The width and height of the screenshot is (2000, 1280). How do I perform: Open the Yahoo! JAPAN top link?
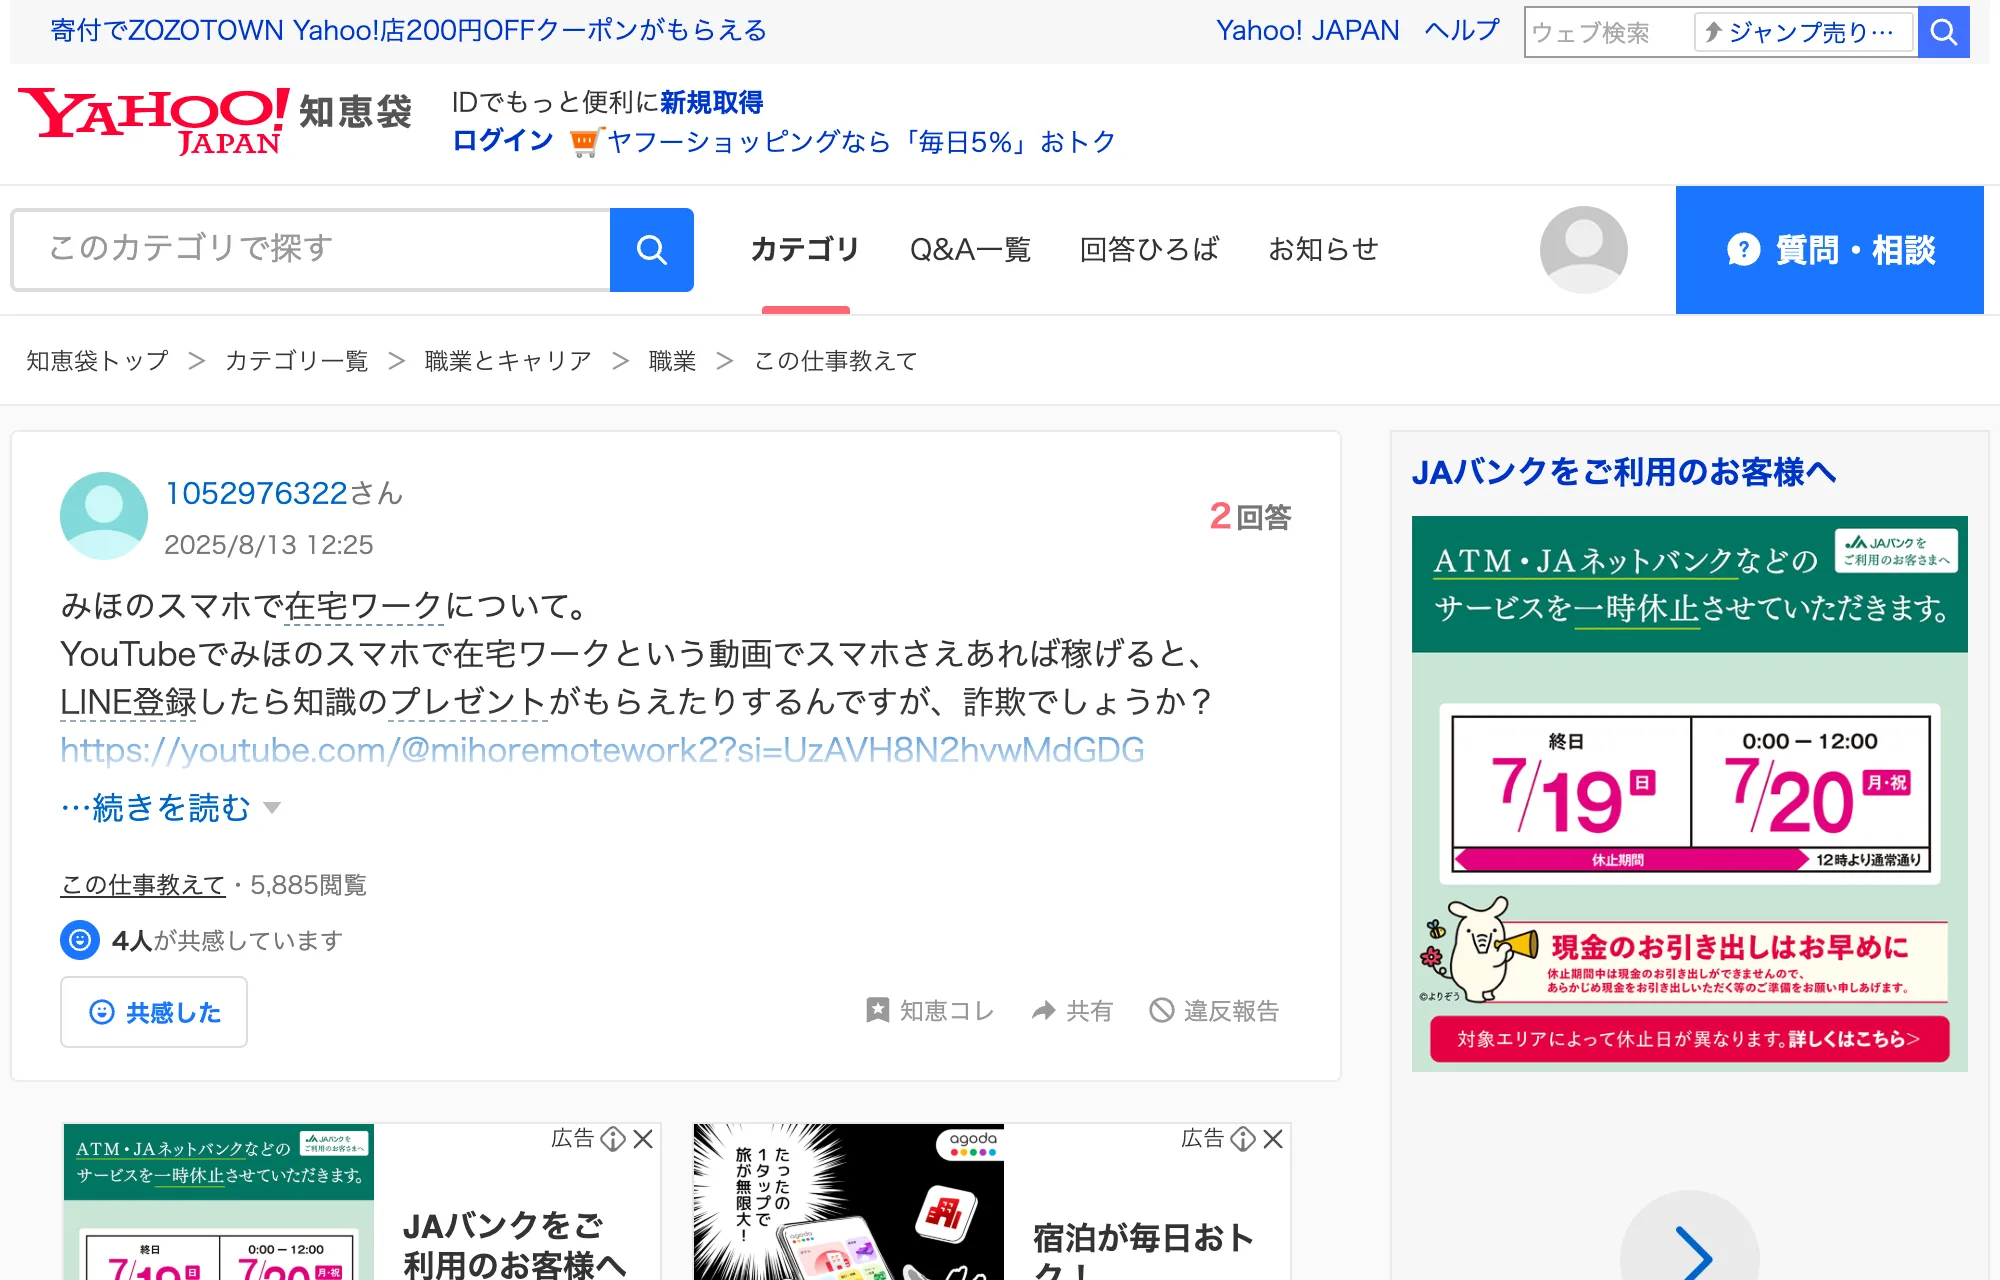1307,31
